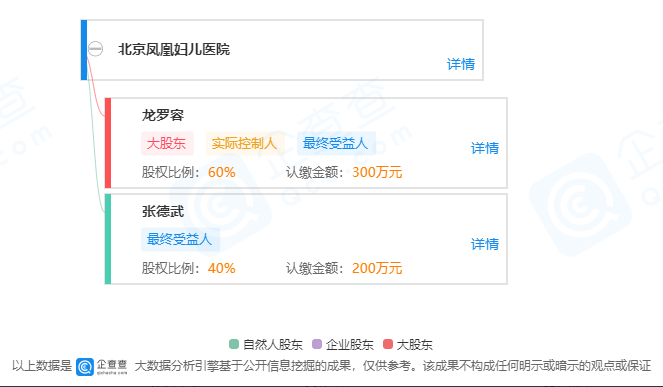This screenshot has height=387, width=663.
Task: Collapse the 北京凤凰妇儿医院 tree node
Action: point(96,49)
